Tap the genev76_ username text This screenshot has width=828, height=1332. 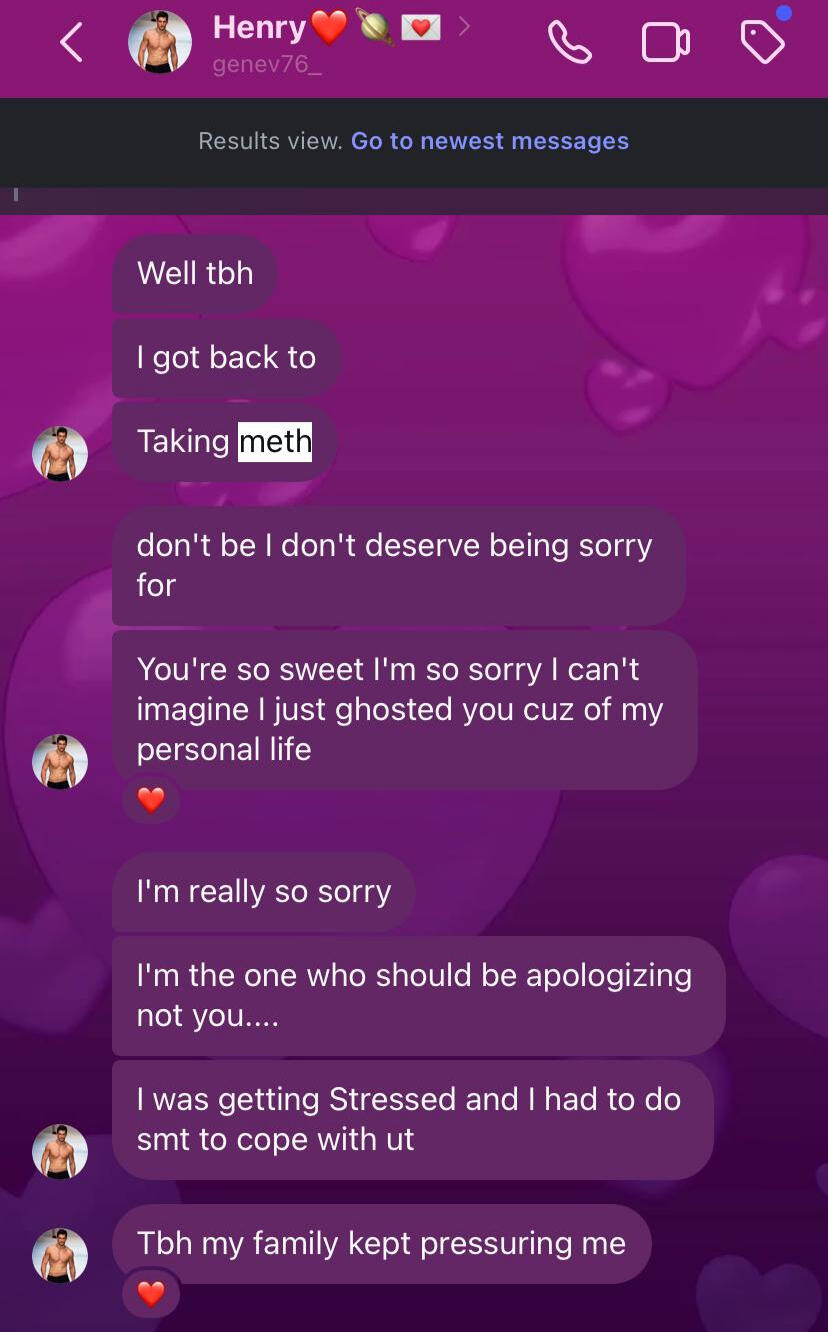pyautogui.click(x=254, y=66)
